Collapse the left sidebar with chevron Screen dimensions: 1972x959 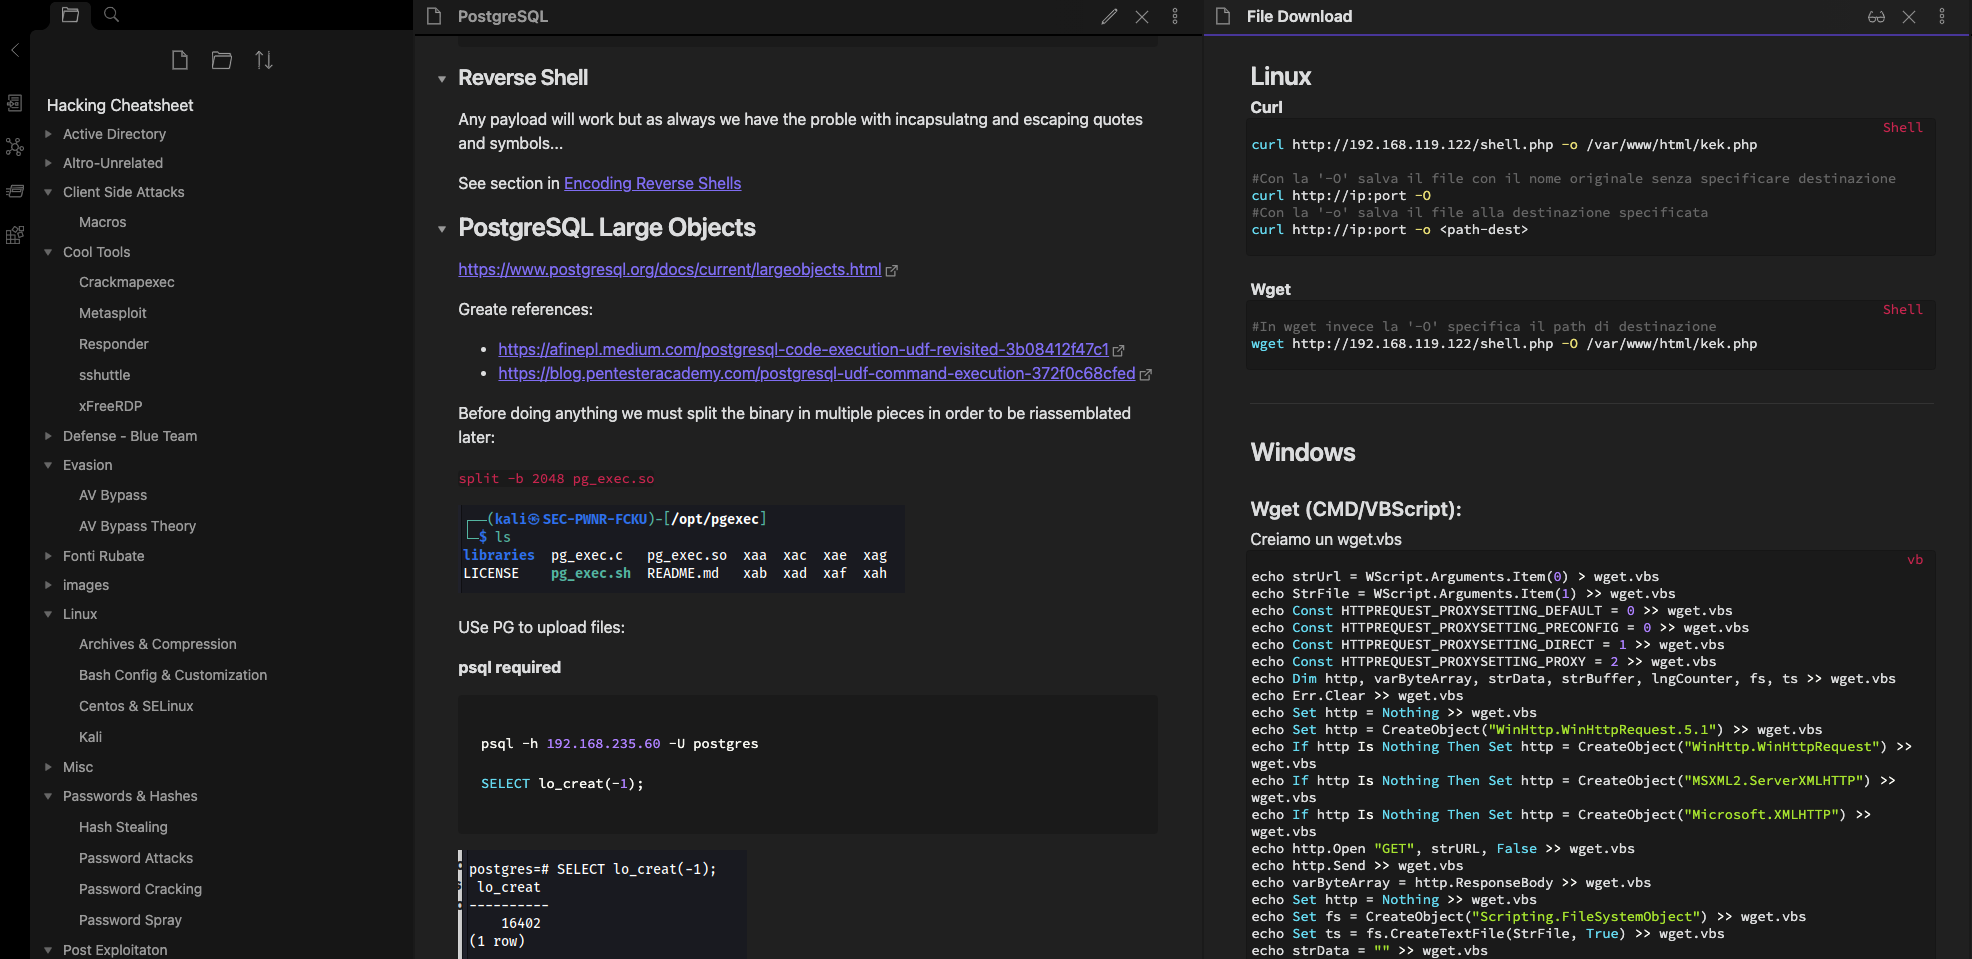[15, 49]
